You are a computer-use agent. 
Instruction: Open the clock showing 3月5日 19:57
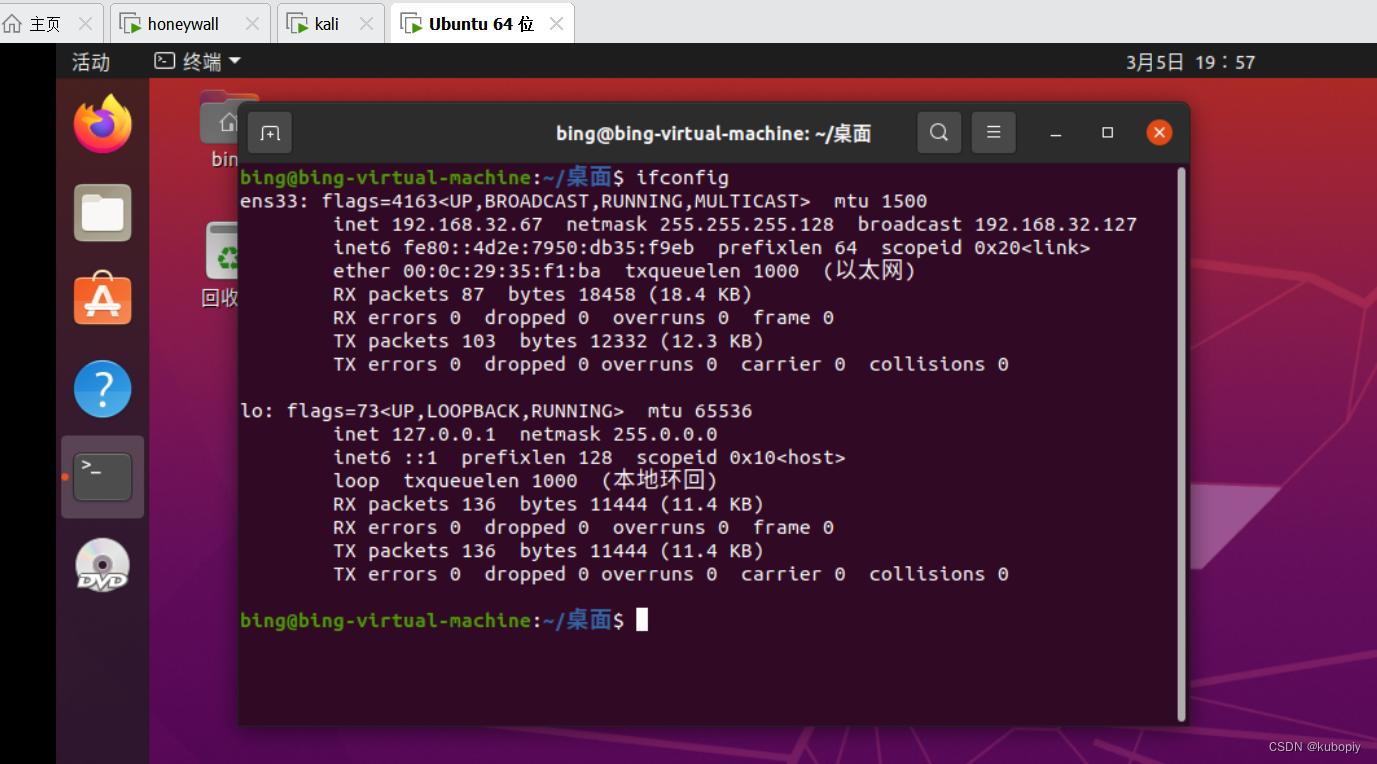click(x=1190, y=62)
